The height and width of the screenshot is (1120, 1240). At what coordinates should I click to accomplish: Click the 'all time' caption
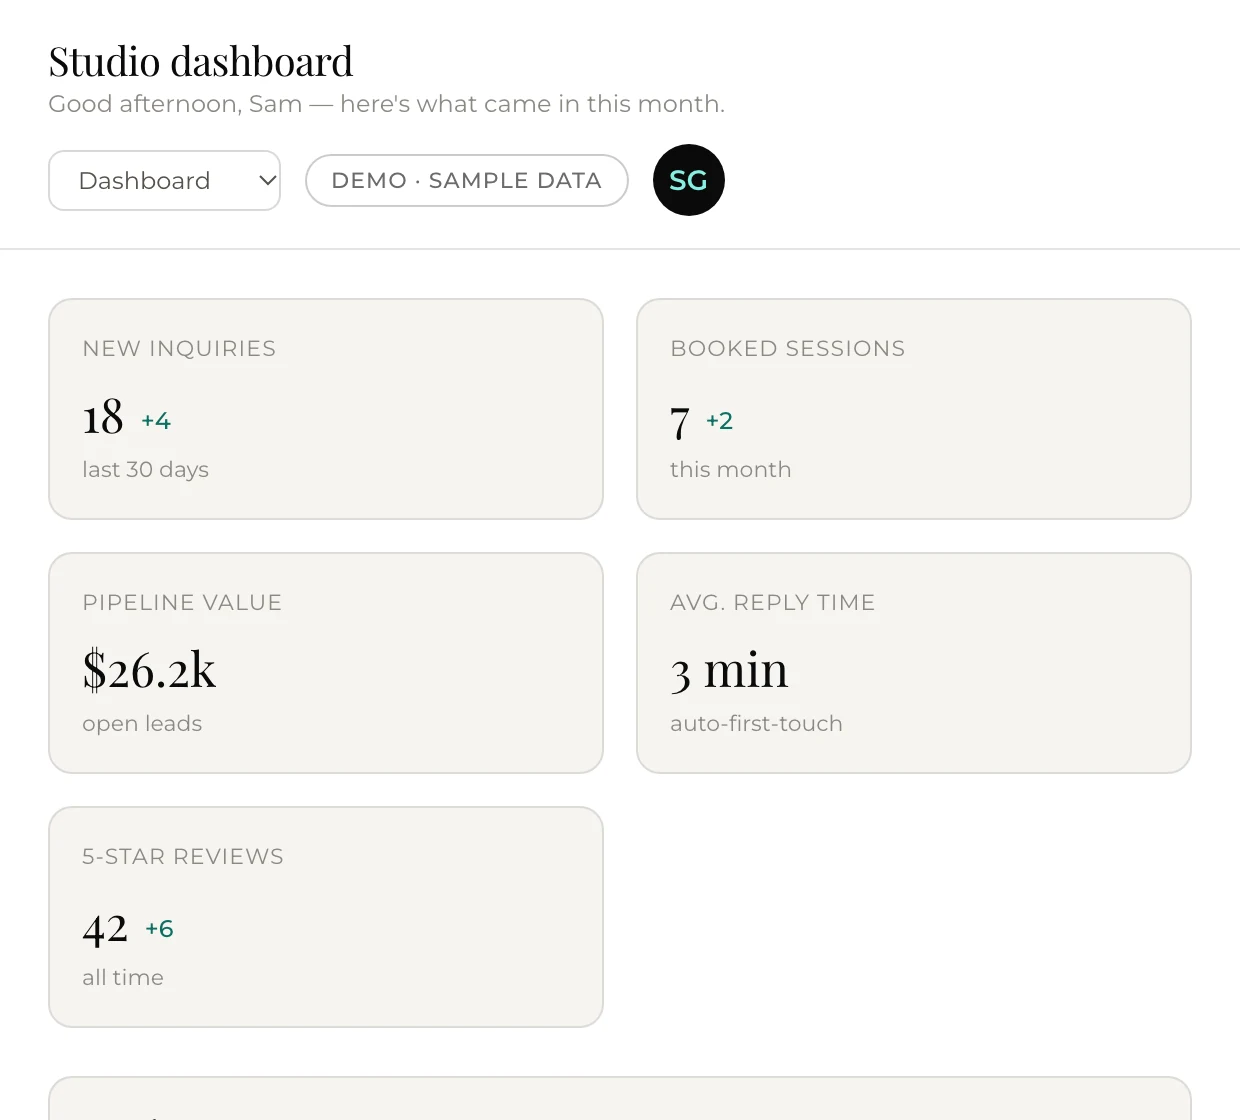[x=123, y=978]
